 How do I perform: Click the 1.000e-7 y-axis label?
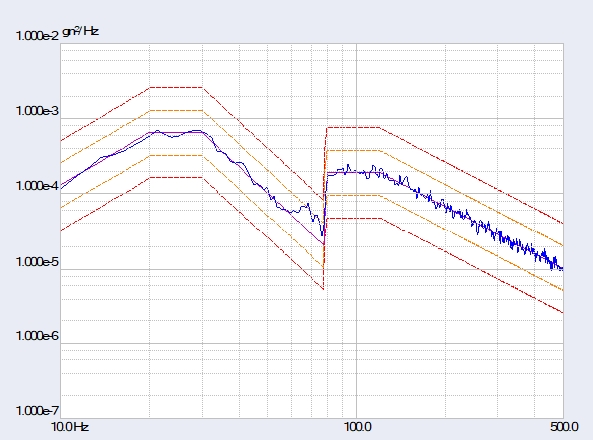pos(37,411)
